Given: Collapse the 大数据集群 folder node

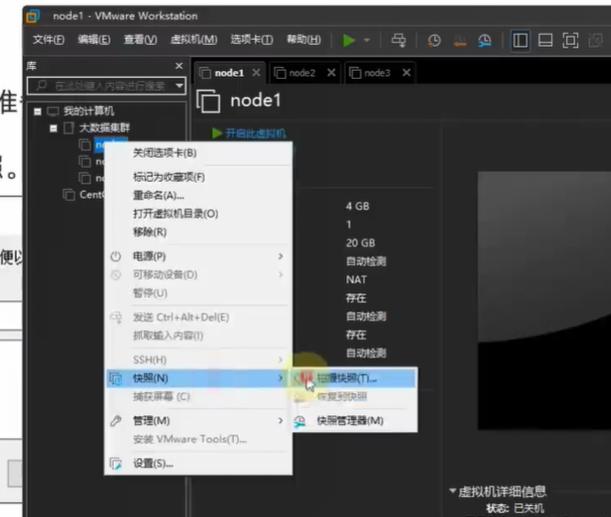Looking at the screenshot, I should 53,128.
